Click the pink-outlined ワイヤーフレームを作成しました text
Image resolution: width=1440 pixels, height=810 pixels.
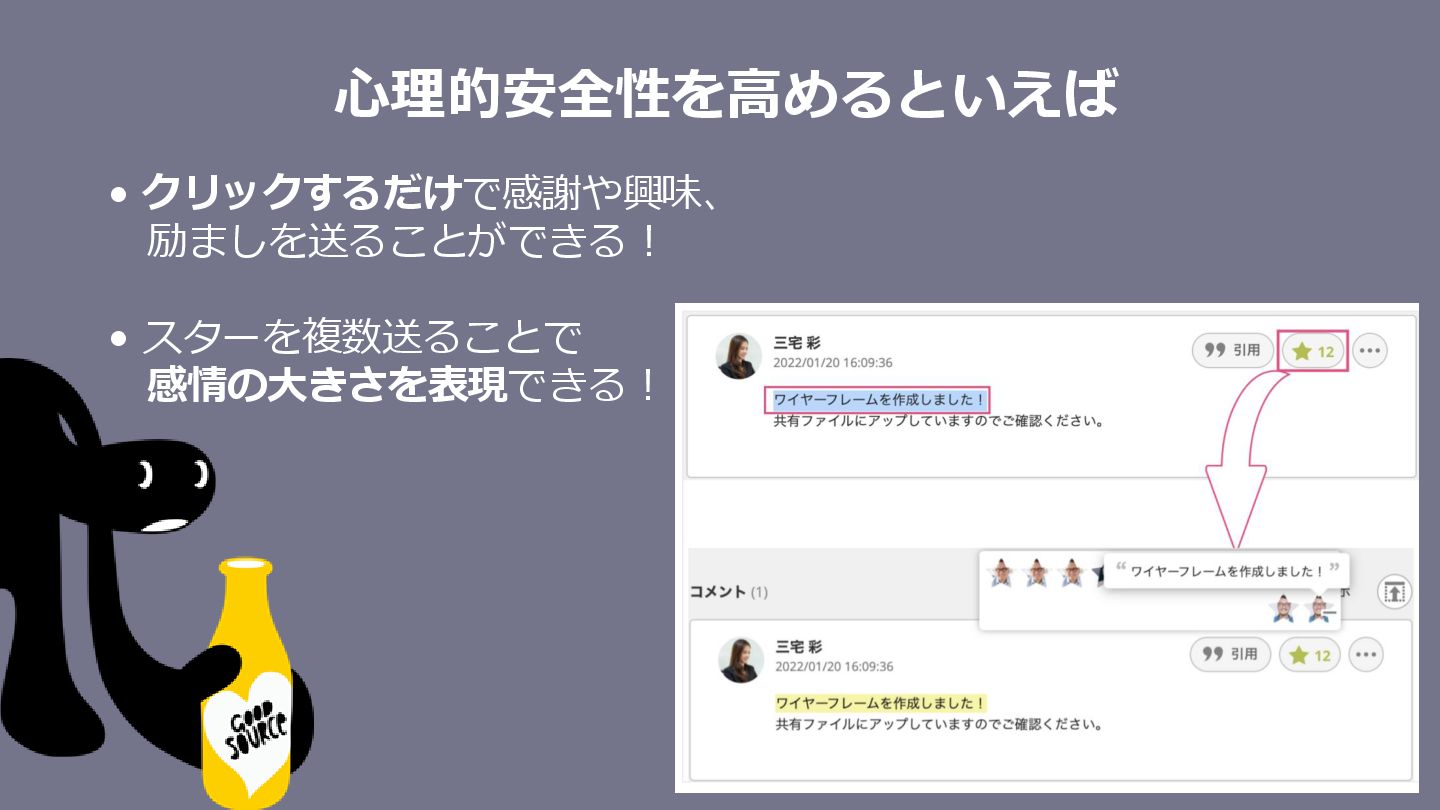pyautogui.click(x=879, y=400)
